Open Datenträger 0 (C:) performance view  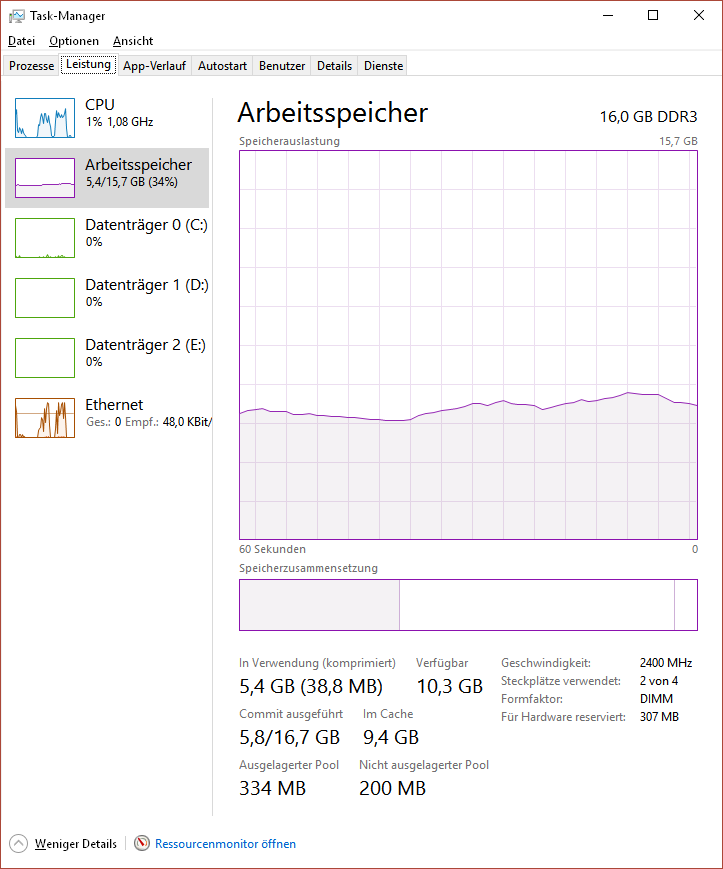(x=107, y=238)
